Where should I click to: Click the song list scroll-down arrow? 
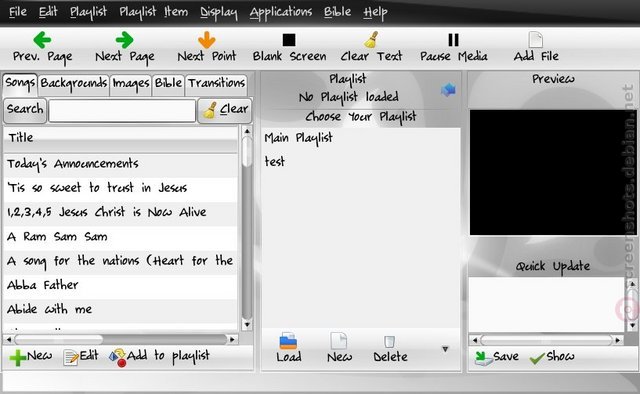247,325
